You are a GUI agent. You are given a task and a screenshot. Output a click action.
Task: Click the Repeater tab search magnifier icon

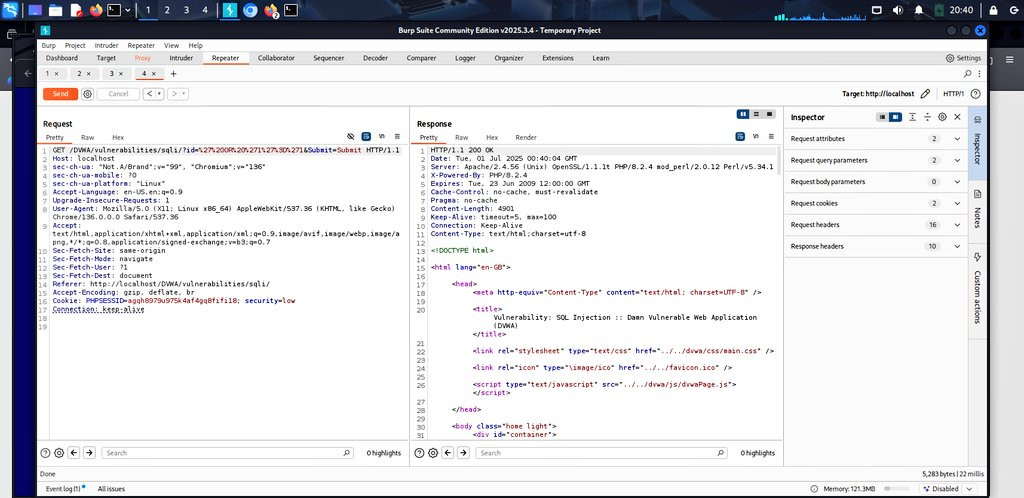tap(967, 74)
